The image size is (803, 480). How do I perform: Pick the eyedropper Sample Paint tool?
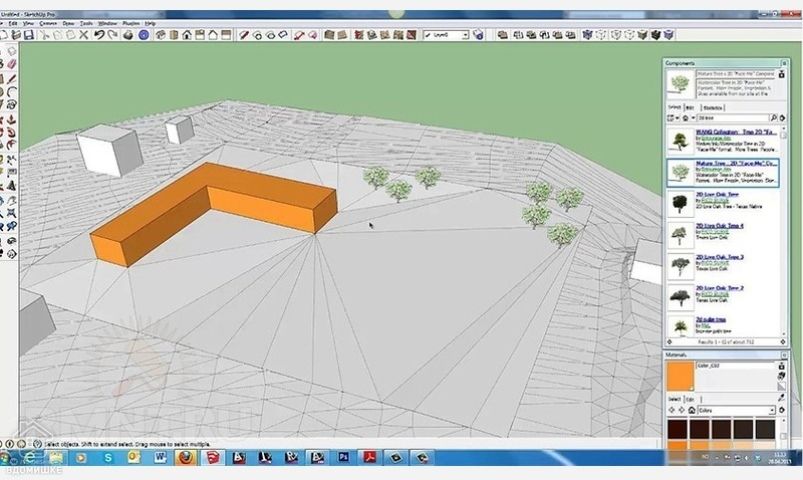(x=783, y=396)
